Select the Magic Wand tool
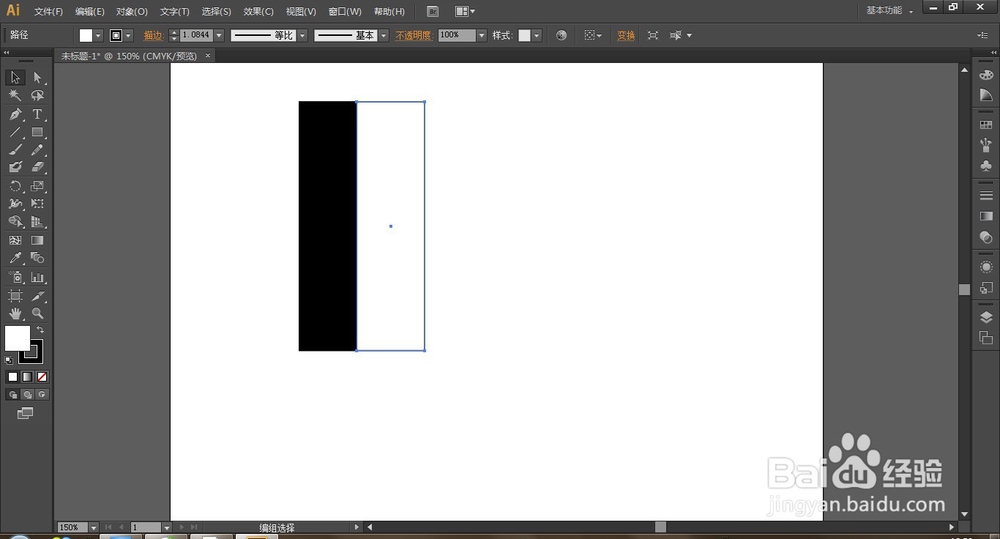 tap(15, 96)
